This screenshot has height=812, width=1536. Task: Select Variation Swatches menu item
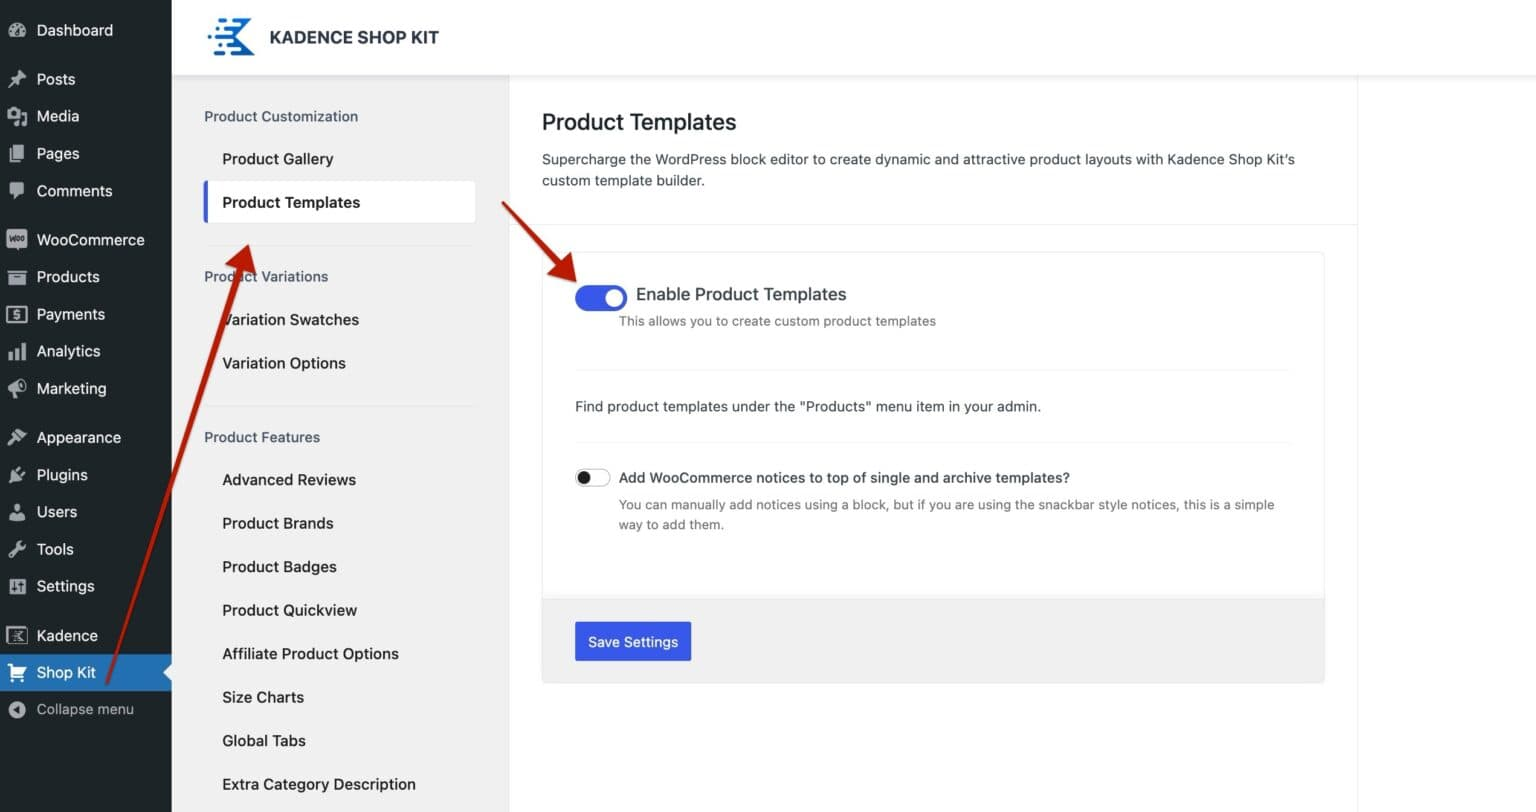click(291, 320)
